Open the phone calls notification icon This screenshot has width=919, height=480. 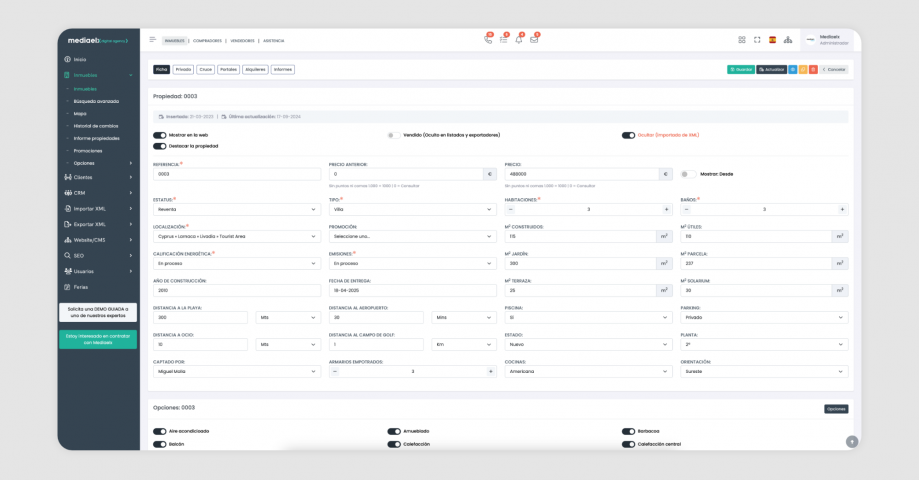click(487, 40)
